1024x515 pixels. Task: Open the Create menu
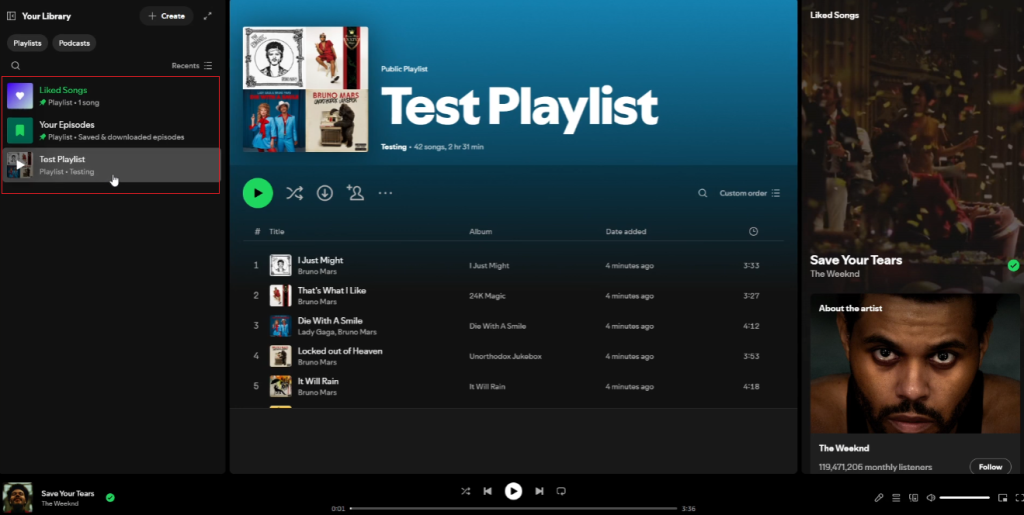pos(167,16)
